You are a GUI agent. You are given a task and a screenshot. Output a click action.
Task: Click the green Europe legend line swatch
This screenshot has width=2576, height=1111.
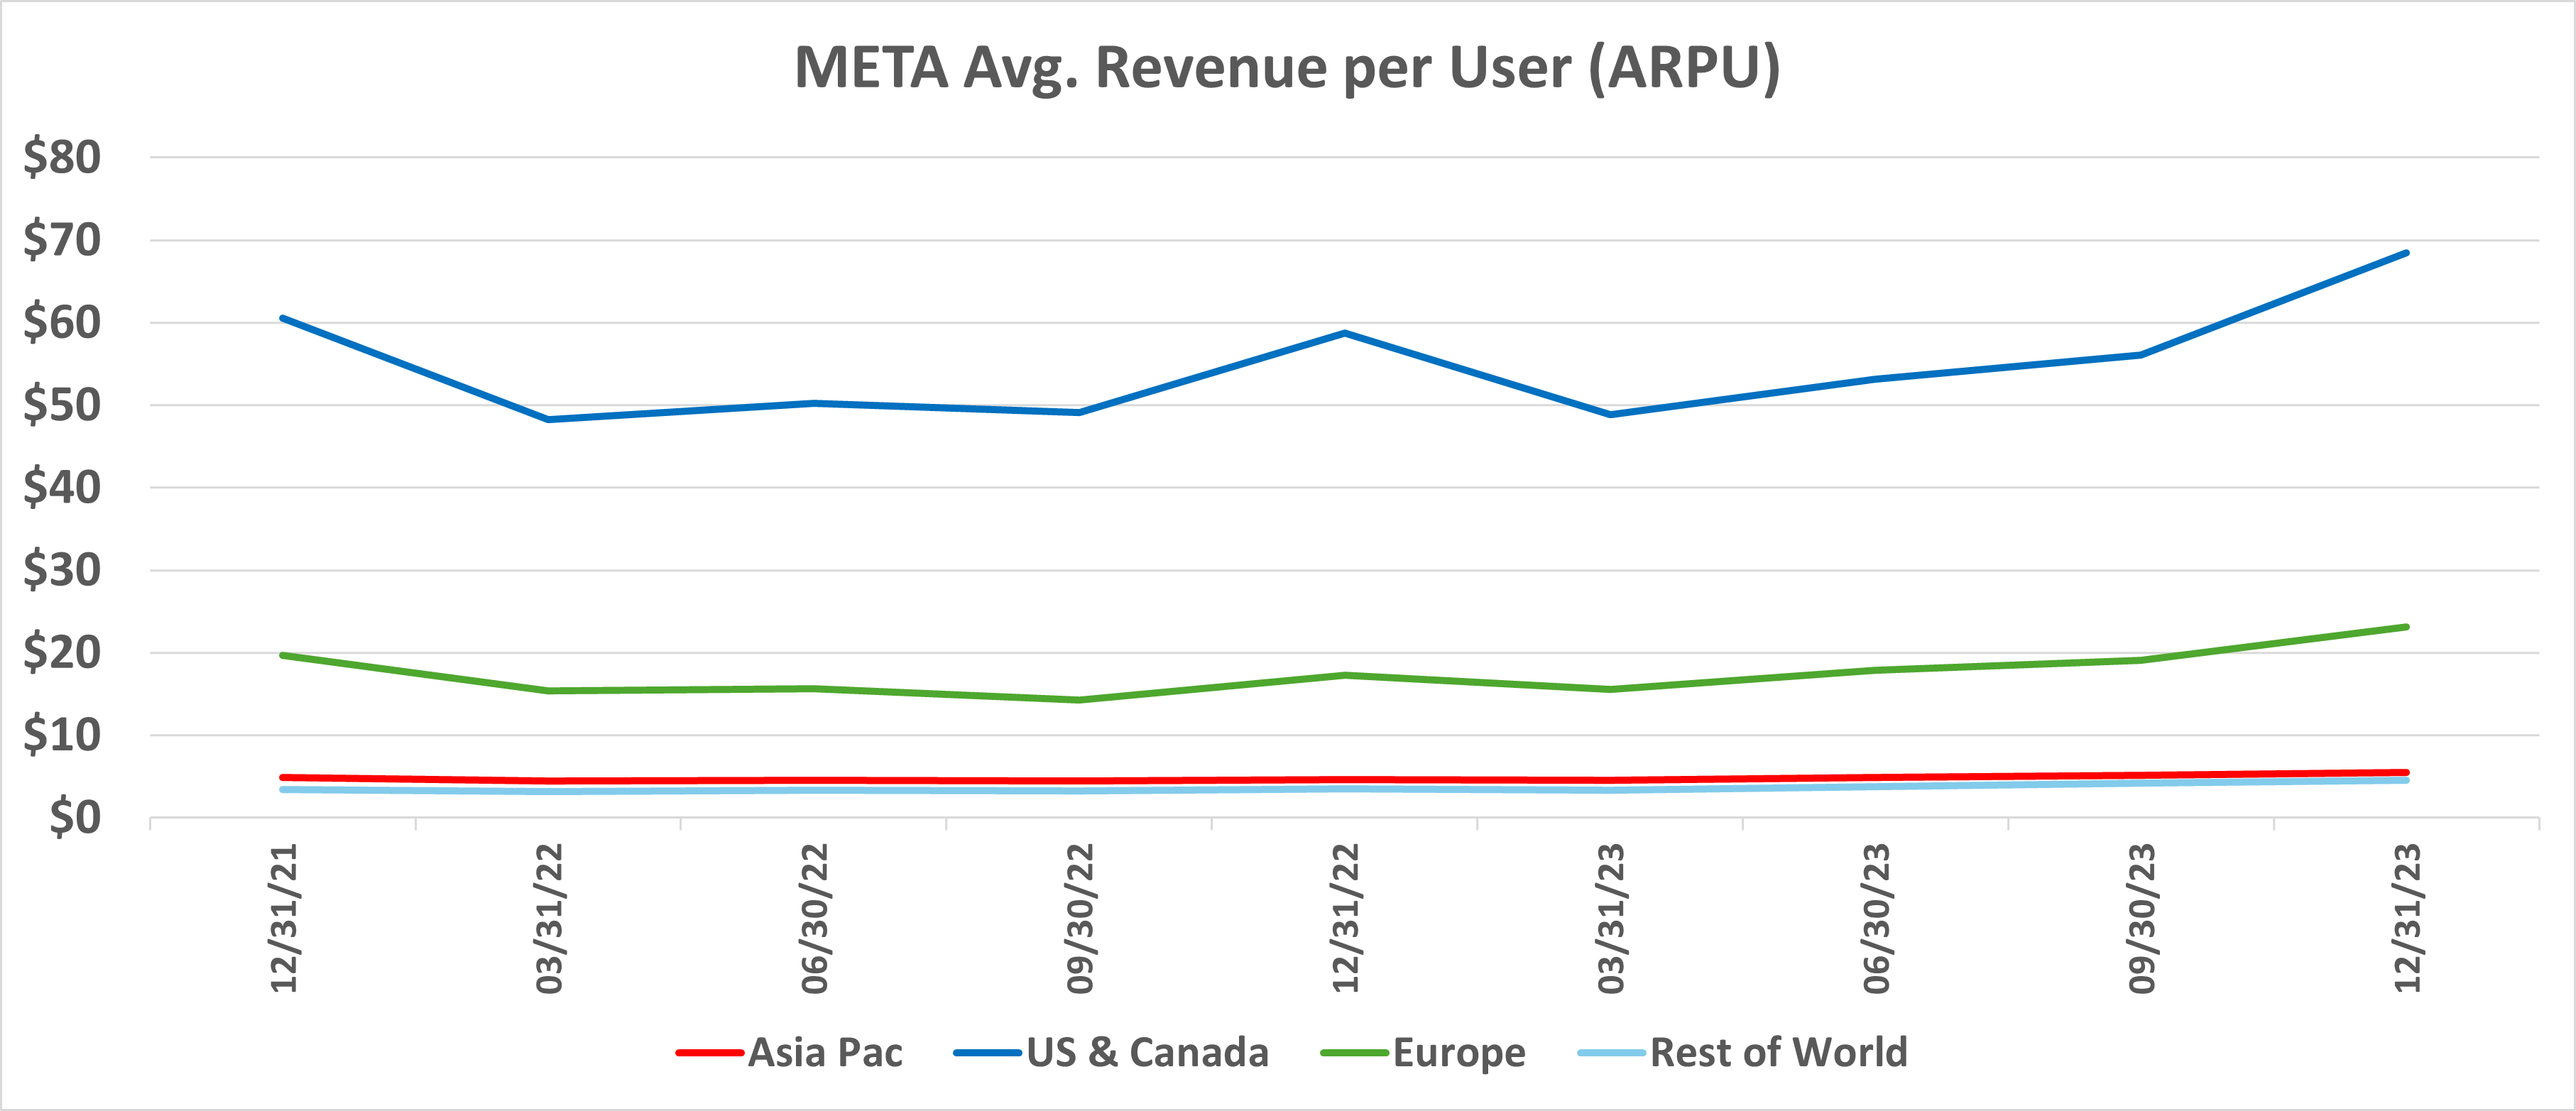1355,1053
